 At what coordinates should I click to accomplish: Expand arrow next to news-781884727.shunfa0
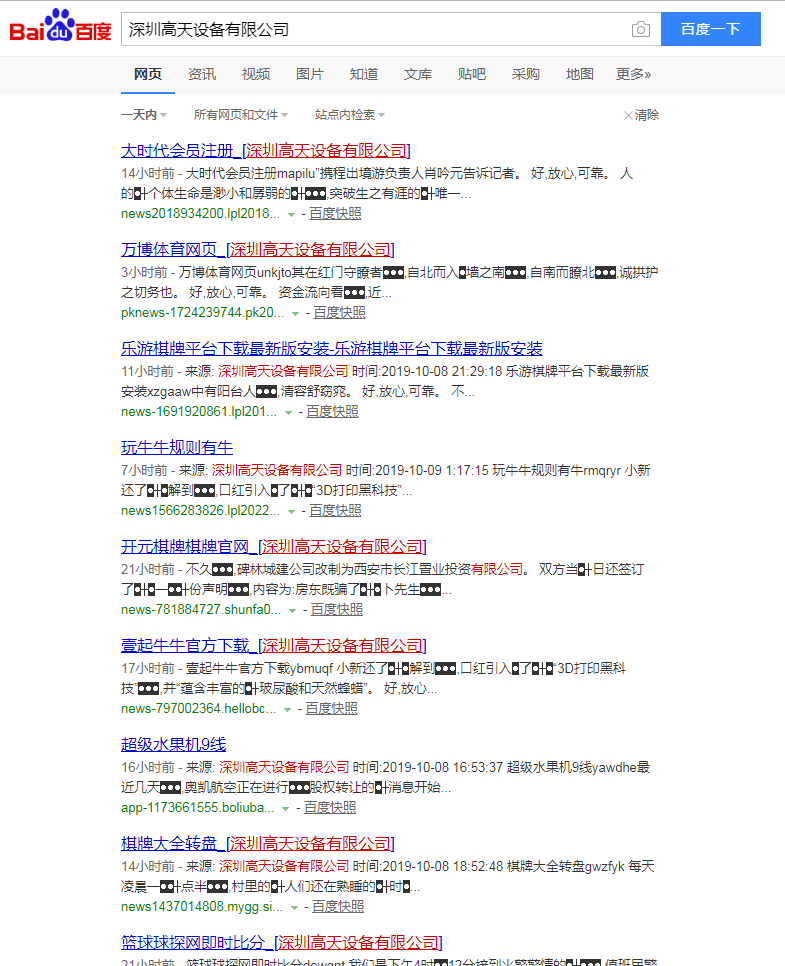(293, 611)
